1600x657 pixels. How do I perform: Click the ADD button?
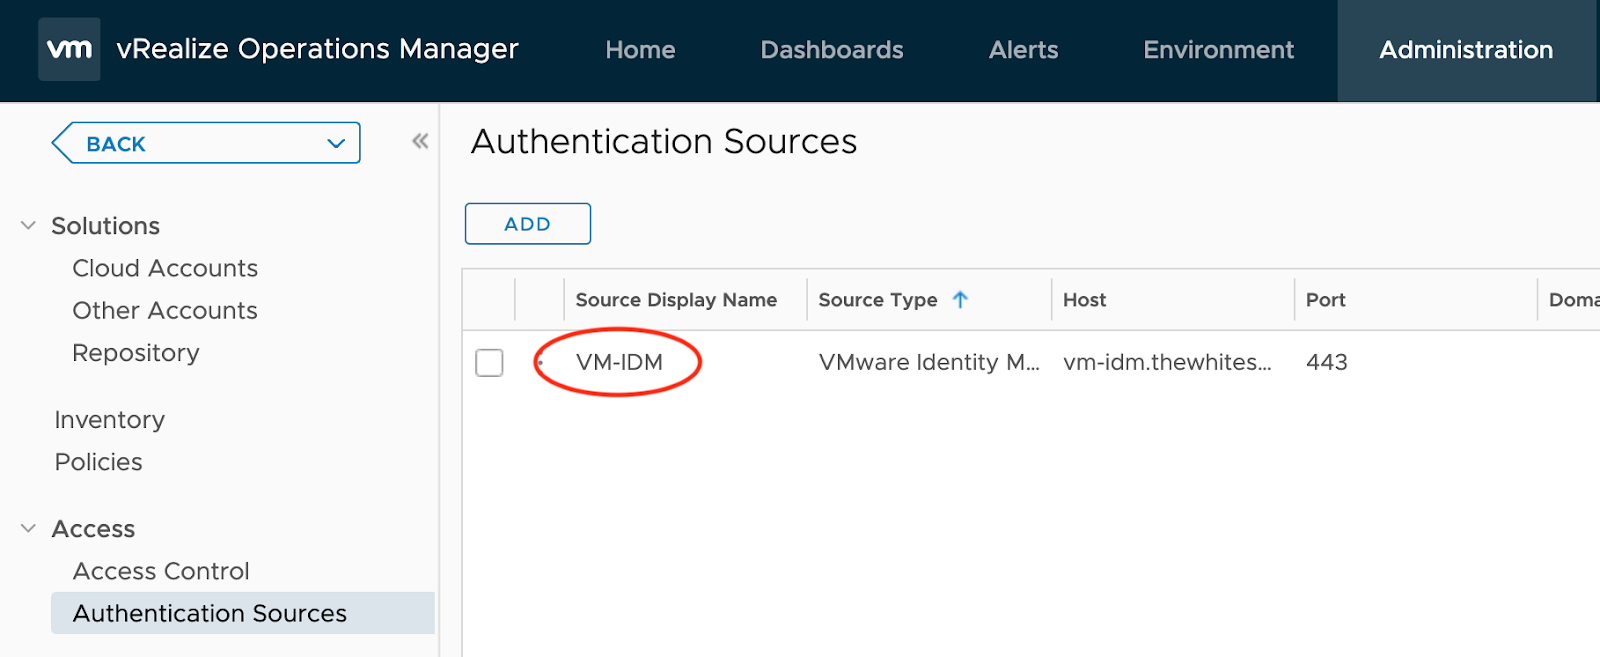(527, 224)
